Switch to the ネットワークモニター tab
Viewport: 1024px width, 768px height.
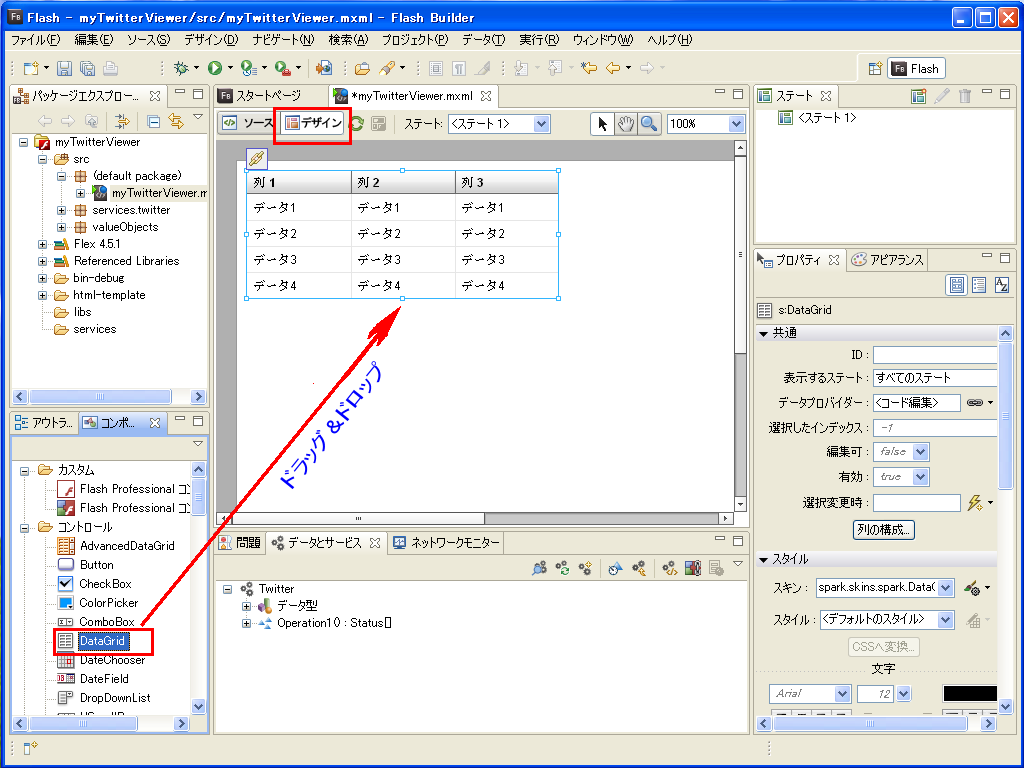(x=447, y=543)
